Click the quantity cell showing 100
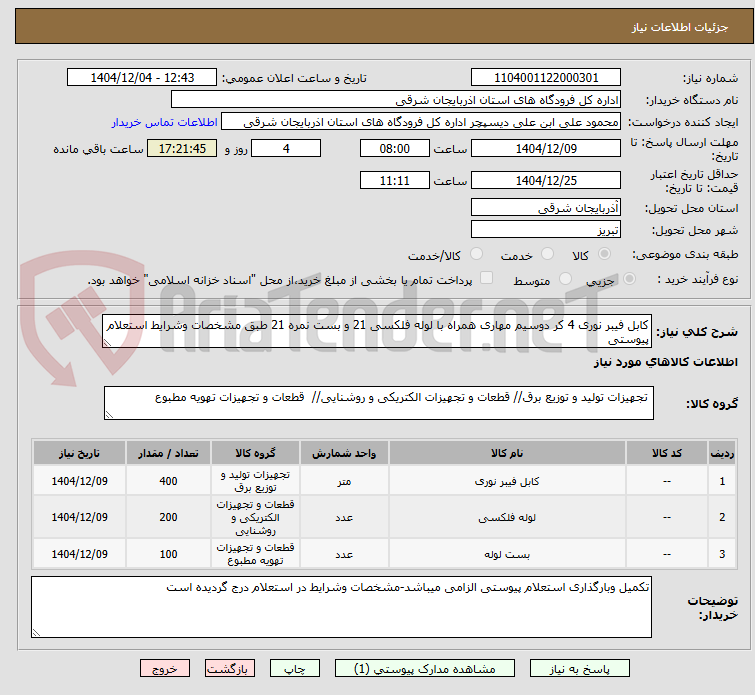 coord(168,554)
